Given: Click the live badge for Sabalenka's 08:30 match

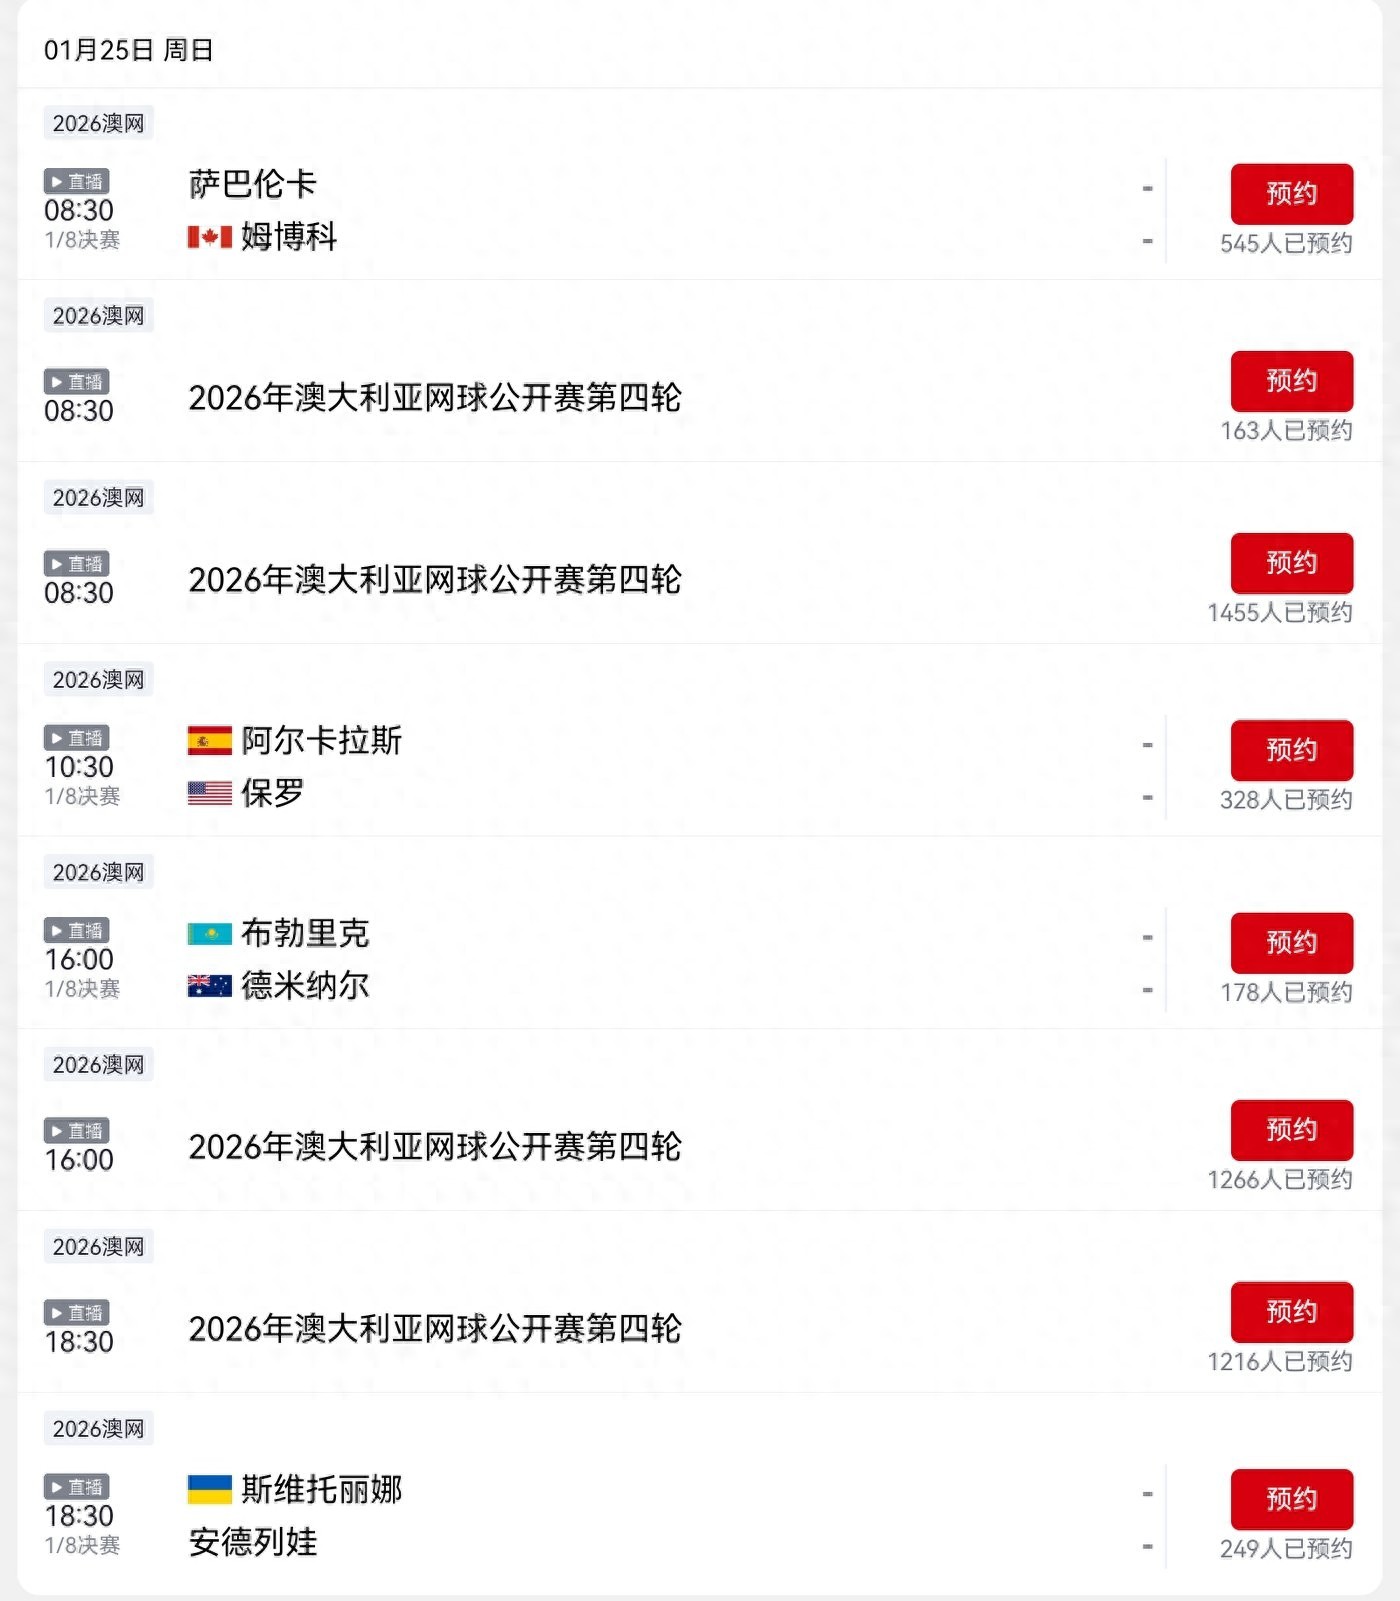Looking at the screenshot, I should pos(76,181).
